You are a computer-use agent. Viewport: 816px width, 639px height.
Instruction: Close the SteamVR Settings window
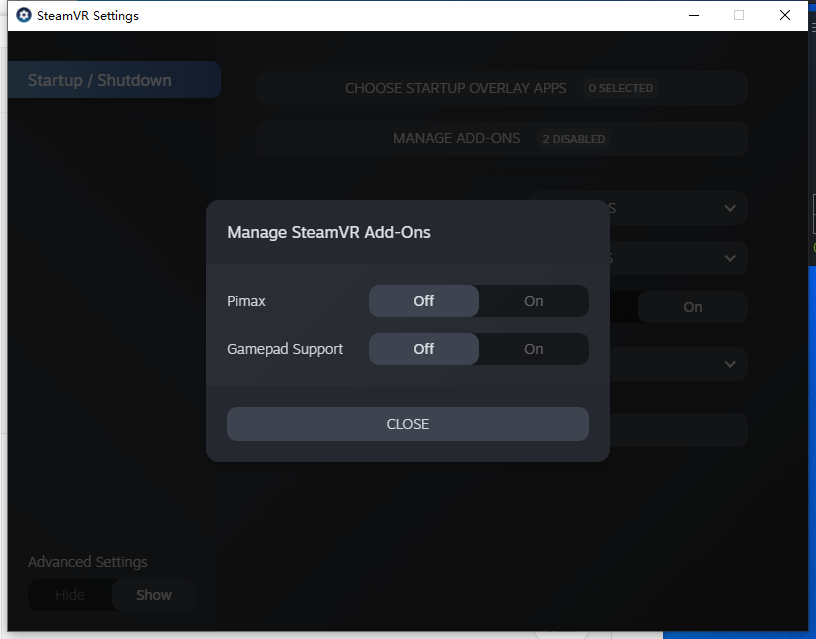click(x=785, y=15)
